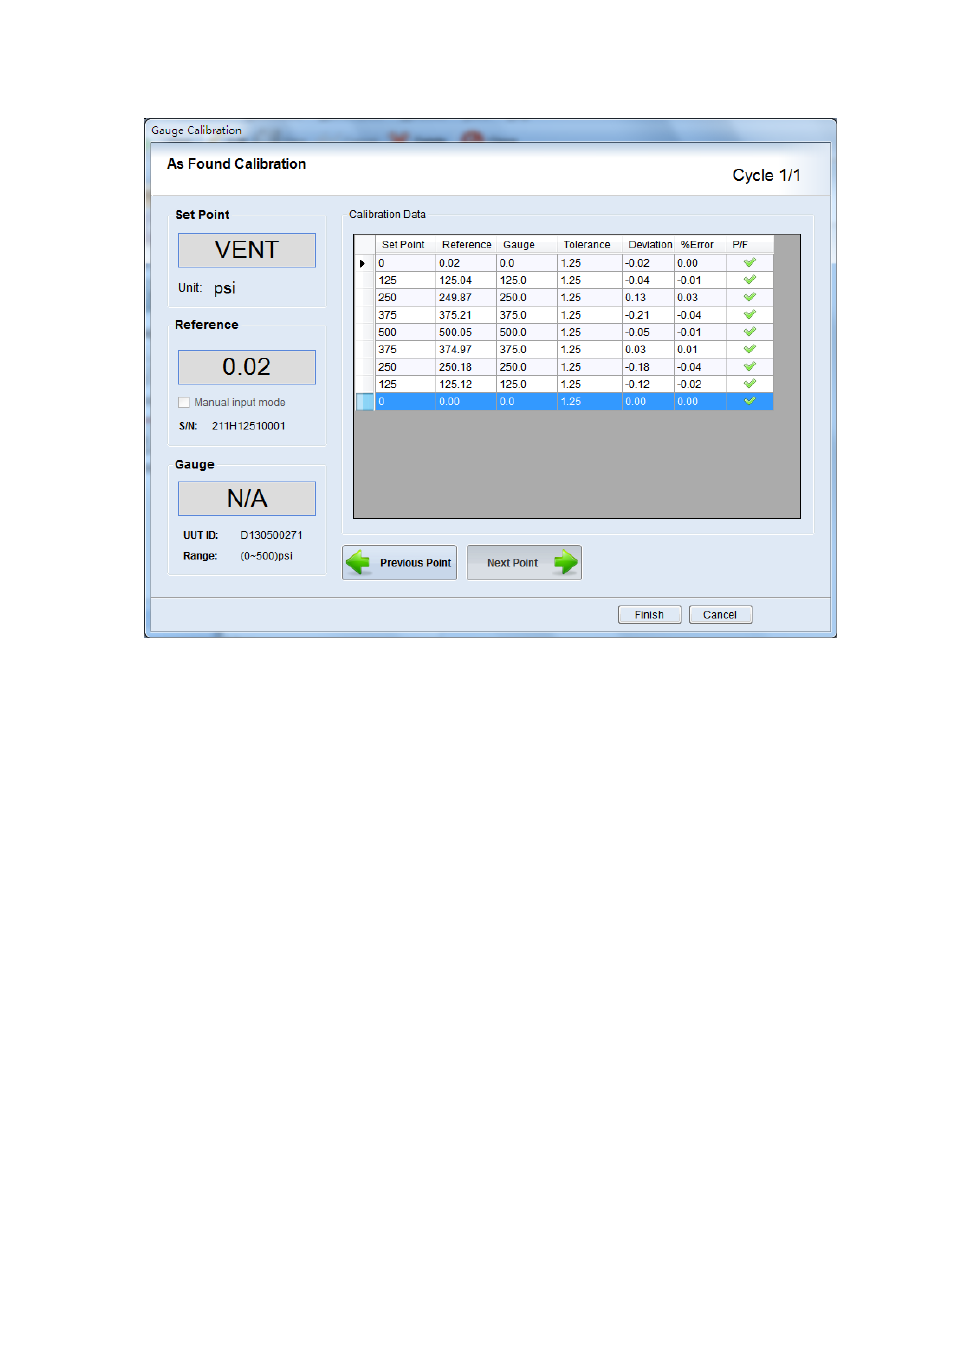
Task: Click the Gauge column header
Action: (x=527, y=244)
